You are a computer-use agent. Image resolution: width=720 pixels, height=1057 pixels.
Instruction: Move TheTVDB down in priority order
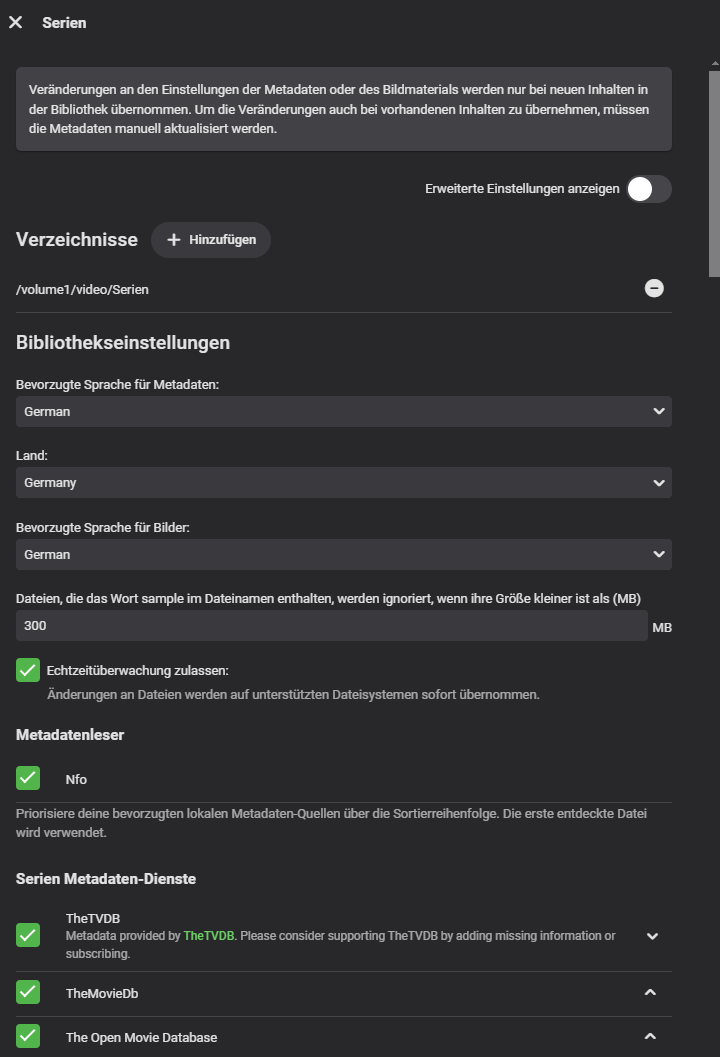click(652, 936)
